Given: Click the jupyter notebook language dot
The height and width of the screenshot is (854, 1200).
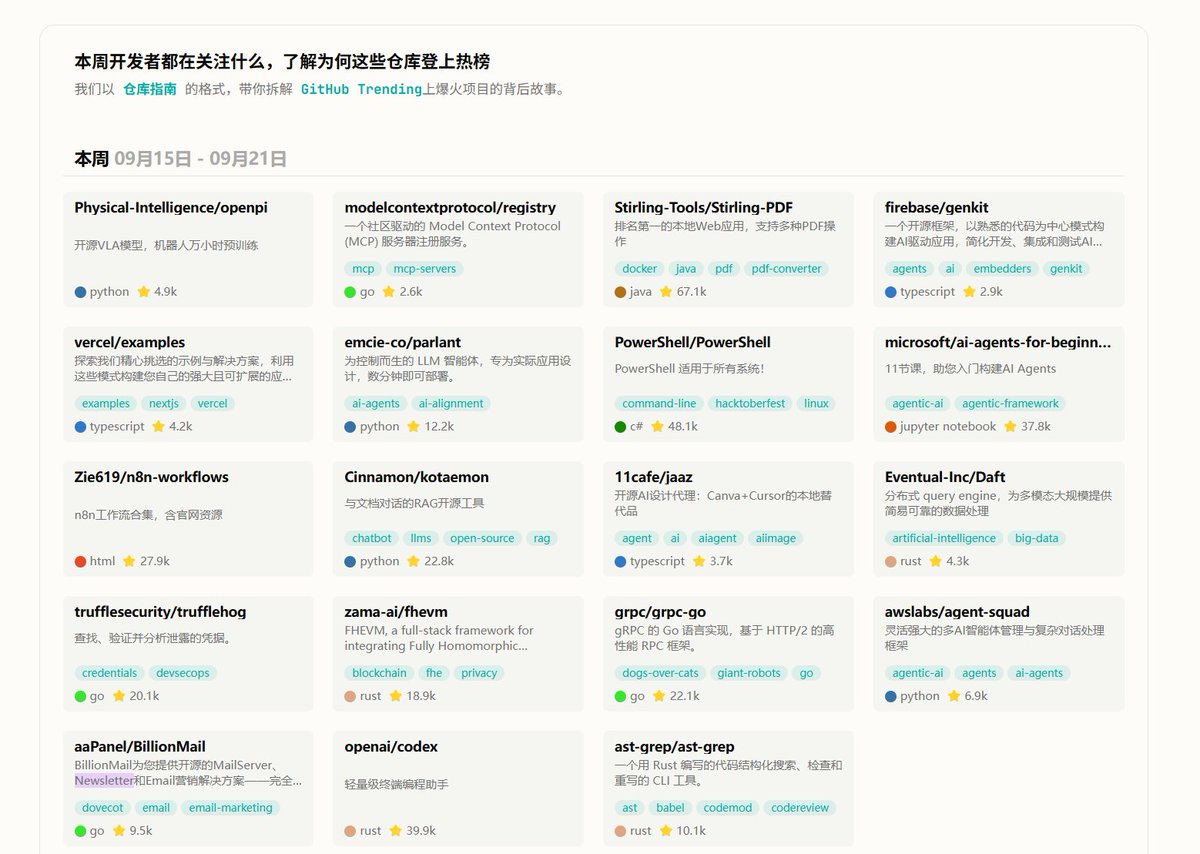Looking at the screenshot, I should pyautogui.click(x=891, y=427).
